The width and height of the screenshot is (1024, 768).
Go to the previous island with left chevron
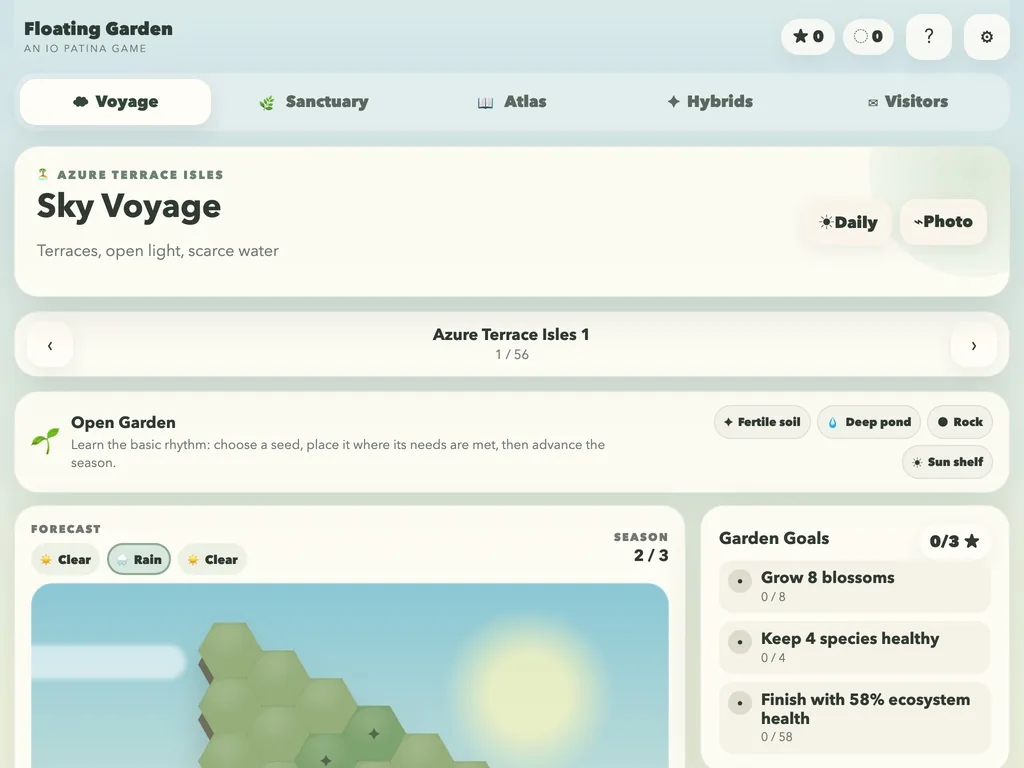pyautogui.click(x=50, y=345)
